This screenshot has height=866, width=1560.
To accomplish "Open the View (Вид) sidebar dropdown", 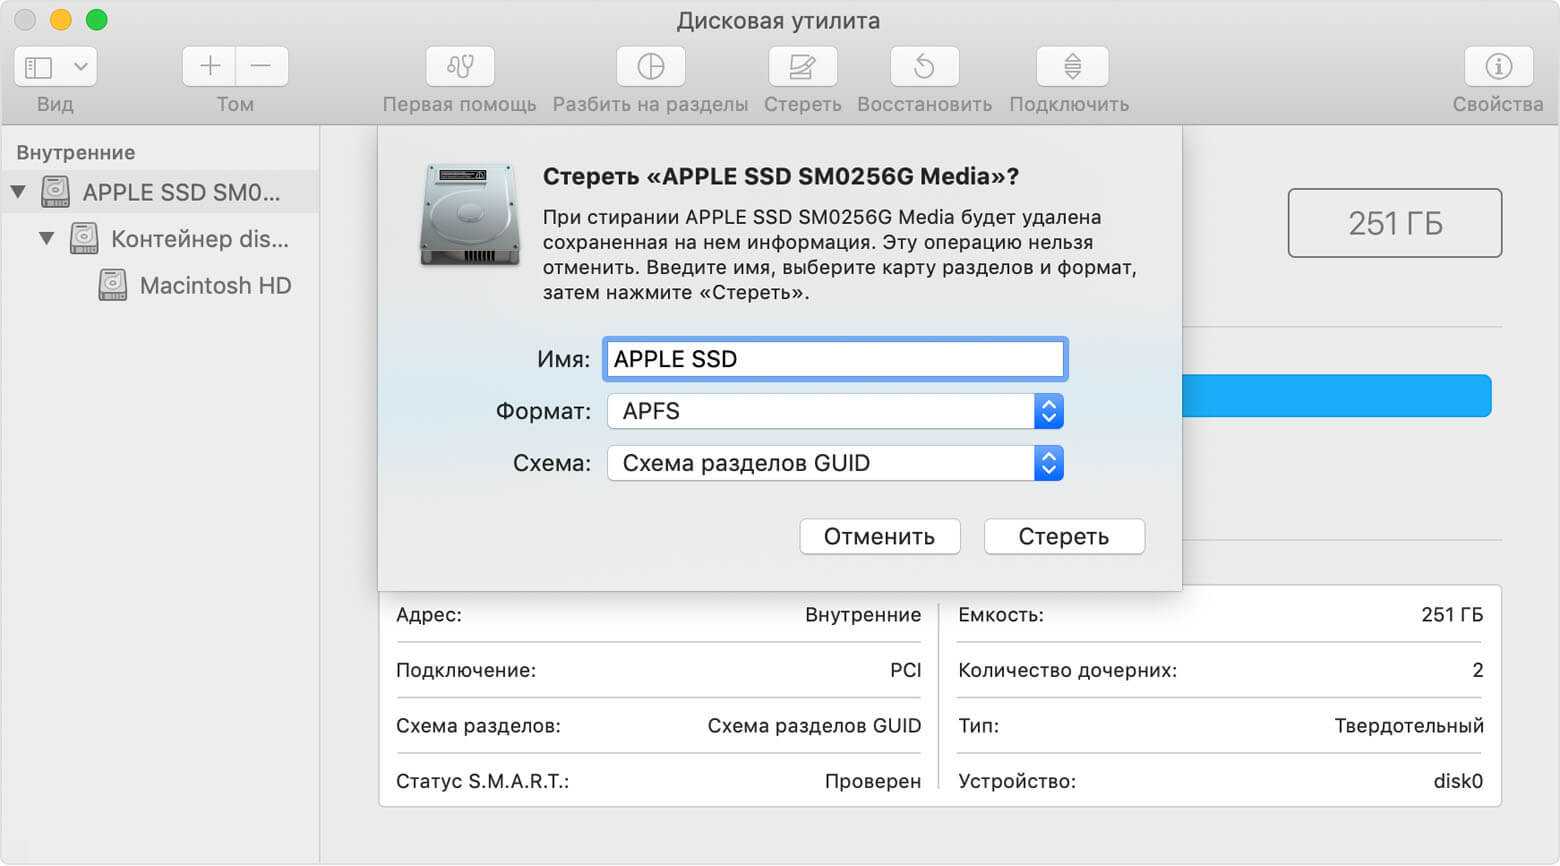I will [56, 67].
